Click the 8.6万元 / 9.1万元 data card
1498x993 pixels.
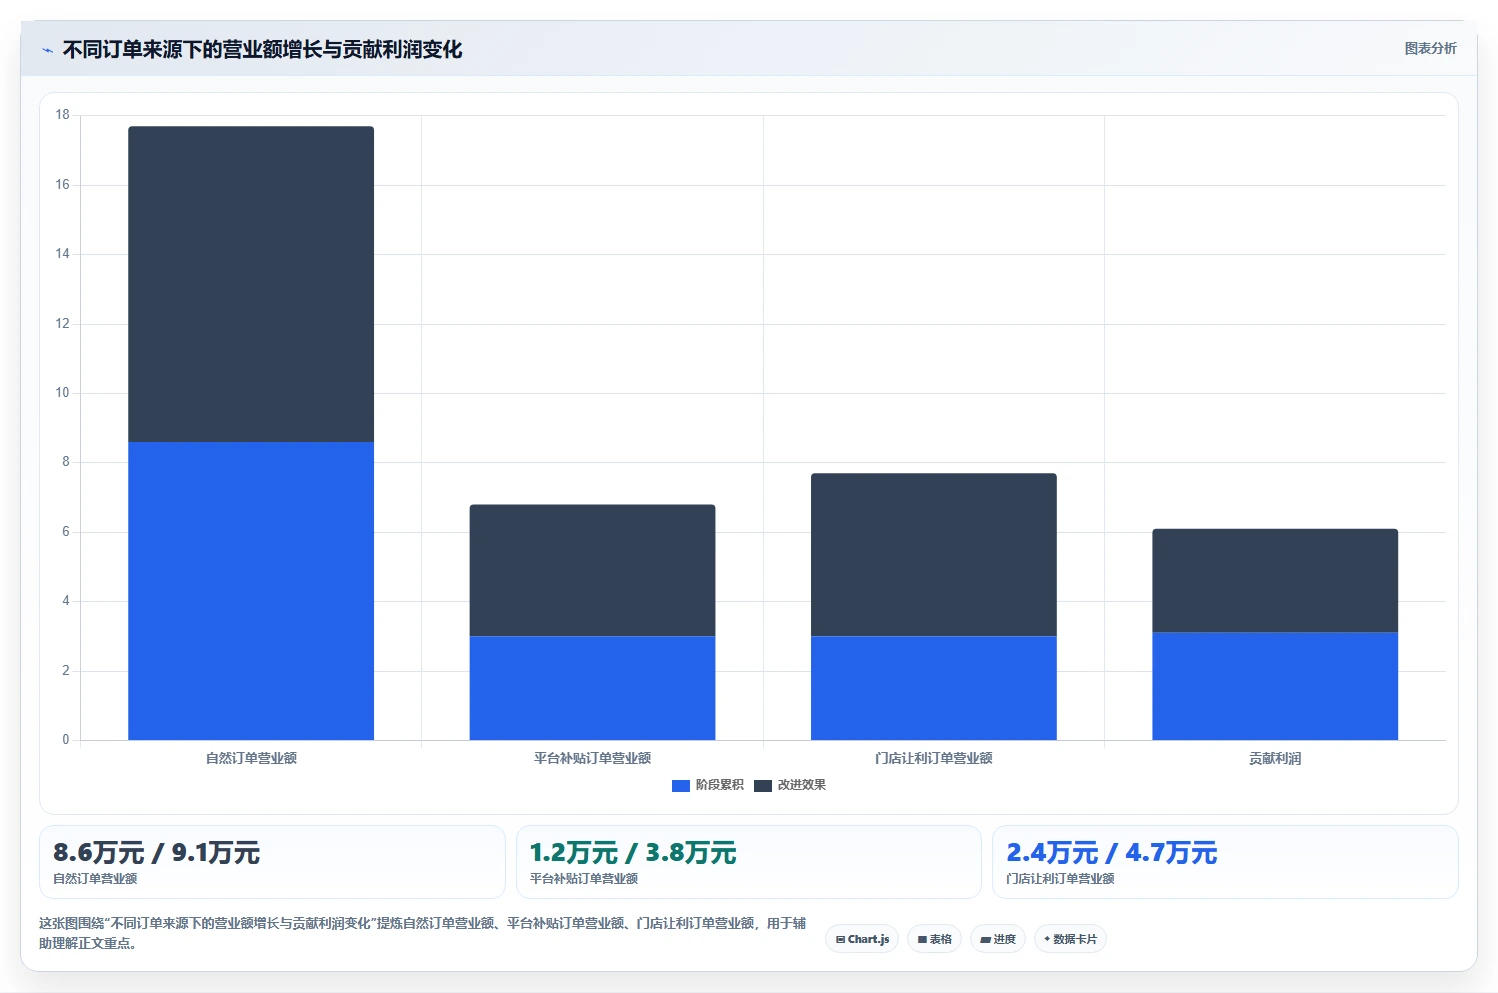pos(272,862)
